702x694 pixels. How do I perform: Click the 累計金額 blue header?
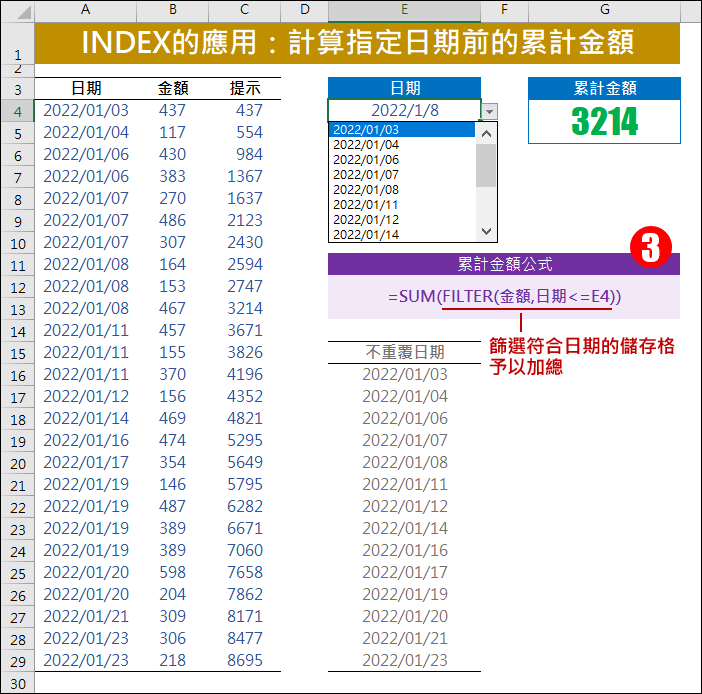[x=604, y=88]
